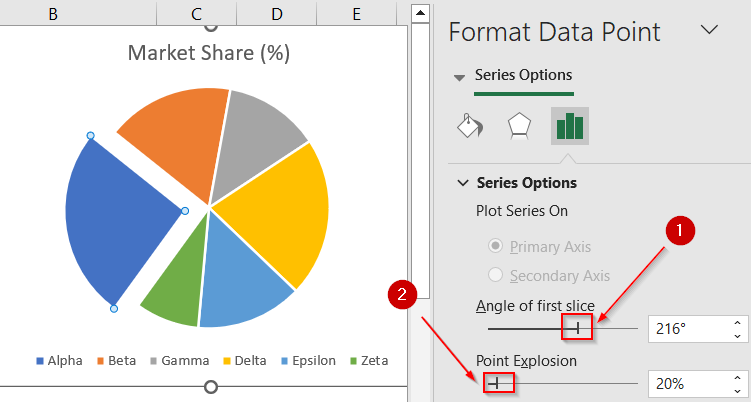Decrease the angle of first slice value
751x402 pixels.
[738, 336]
